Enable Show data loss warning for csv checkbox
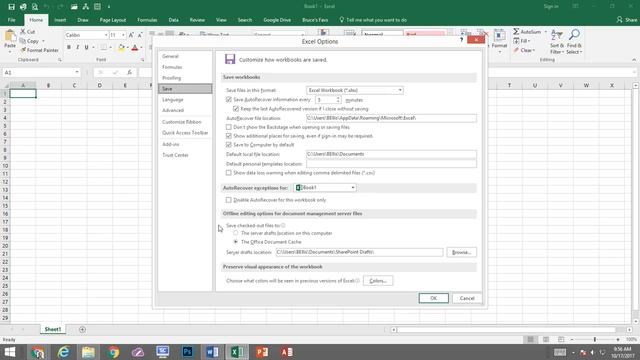This screenshot has width=640, height=360. [229, 173]
